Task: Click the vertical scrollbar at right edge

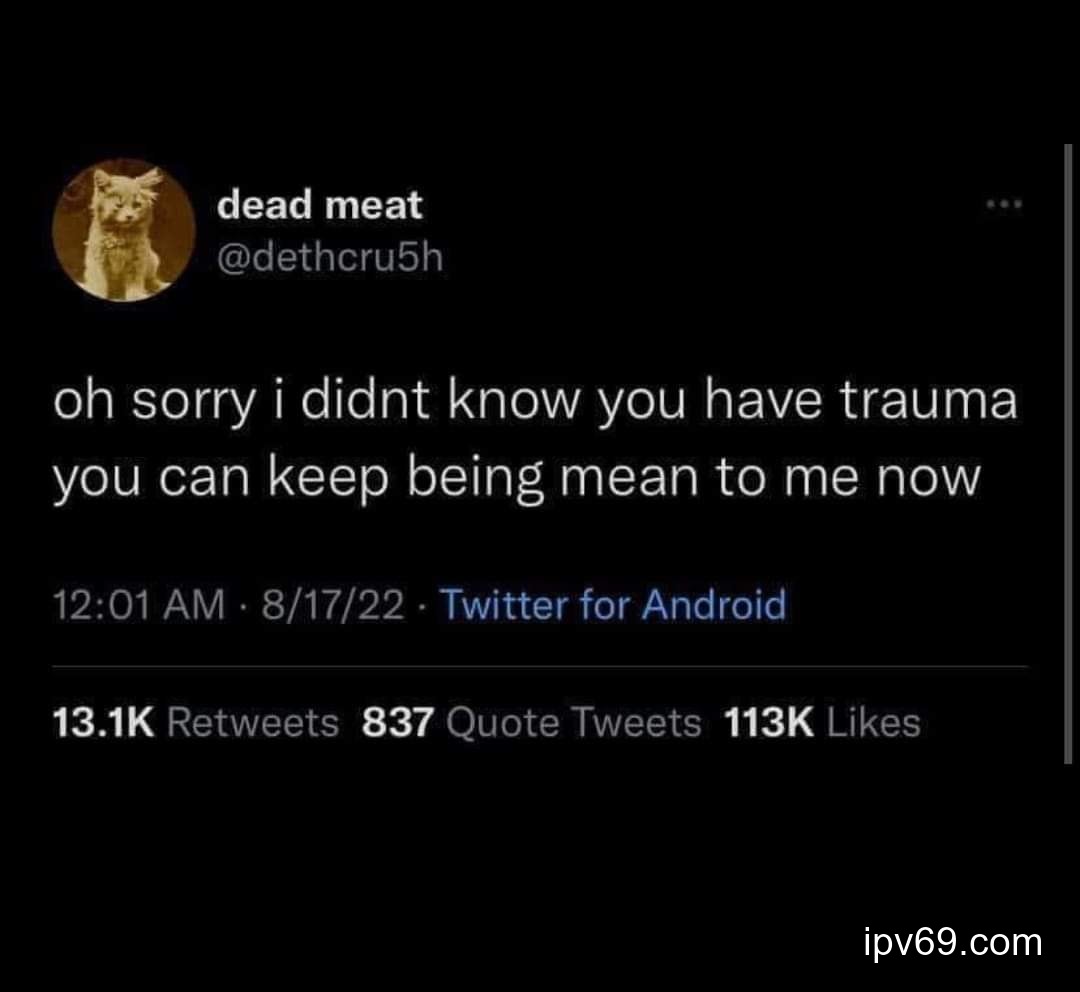Action: tap(1068, 453)
